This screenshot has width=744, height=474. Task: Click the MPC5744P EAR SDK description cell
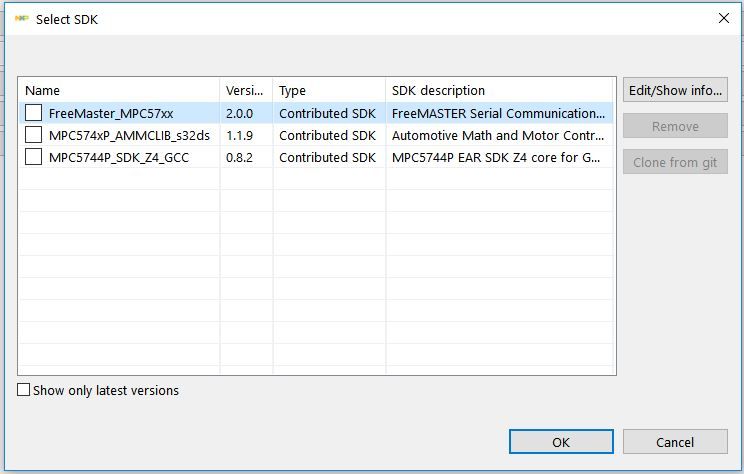point(496,157)
